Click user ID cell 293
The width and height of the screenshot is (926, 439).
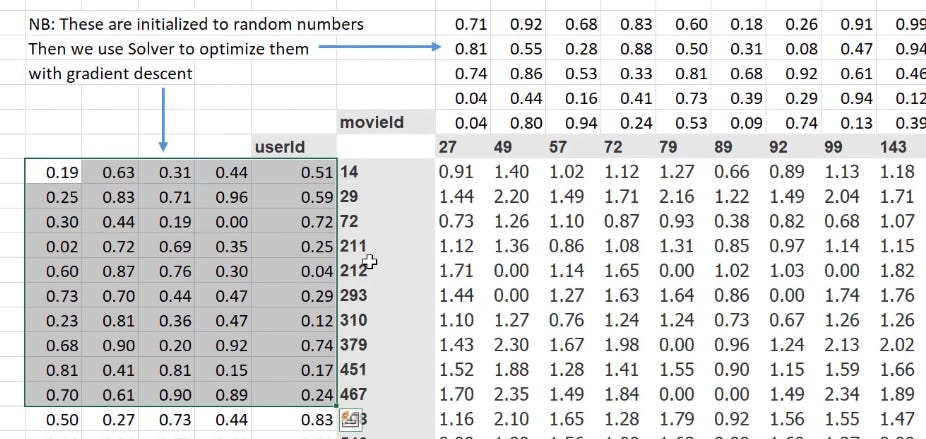[355, 296]
